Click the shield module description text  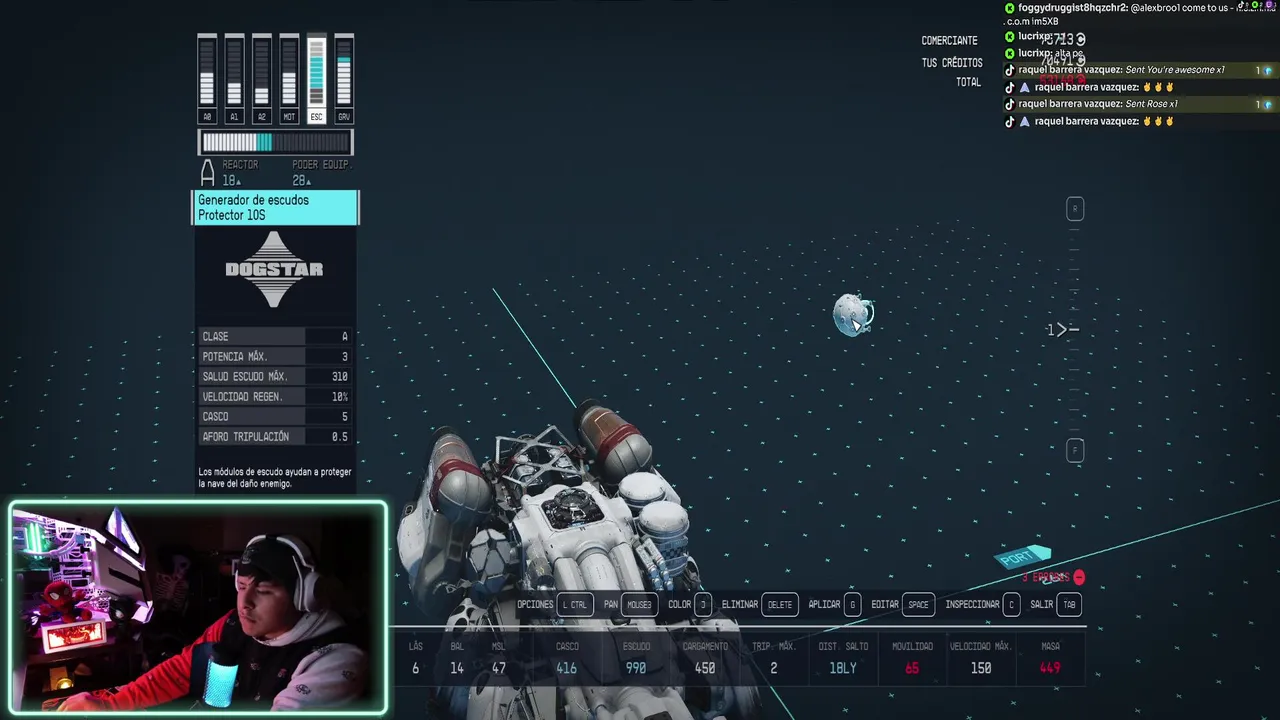[275, 478]
